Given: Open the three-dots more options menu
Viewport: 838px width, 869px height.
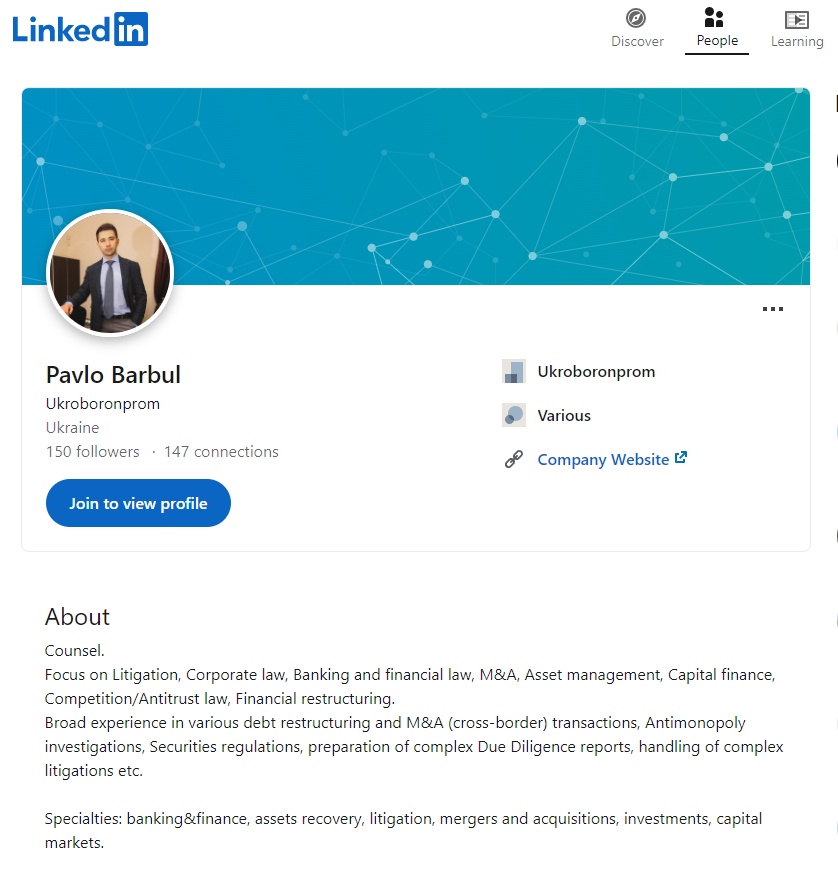Looking at the screenshot, I should tap(773, 309).
